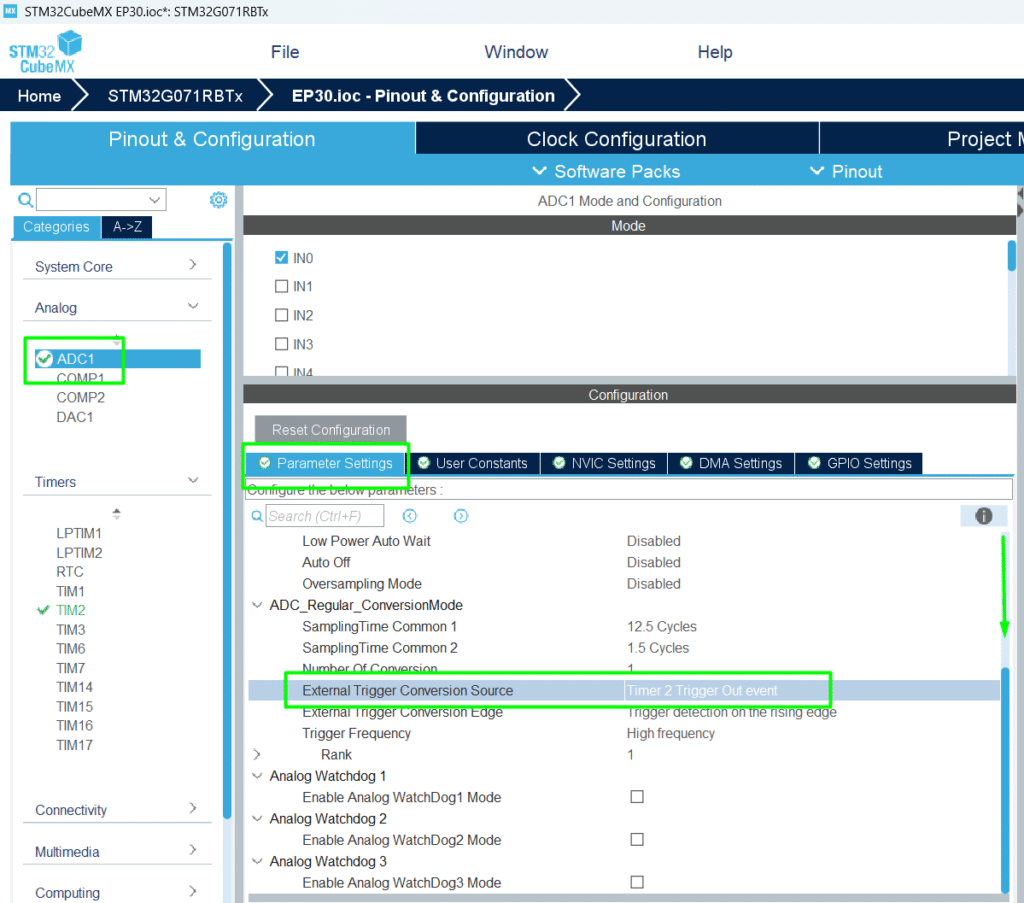Enable the IN1 channel checkbox

(x=281, y=287)
